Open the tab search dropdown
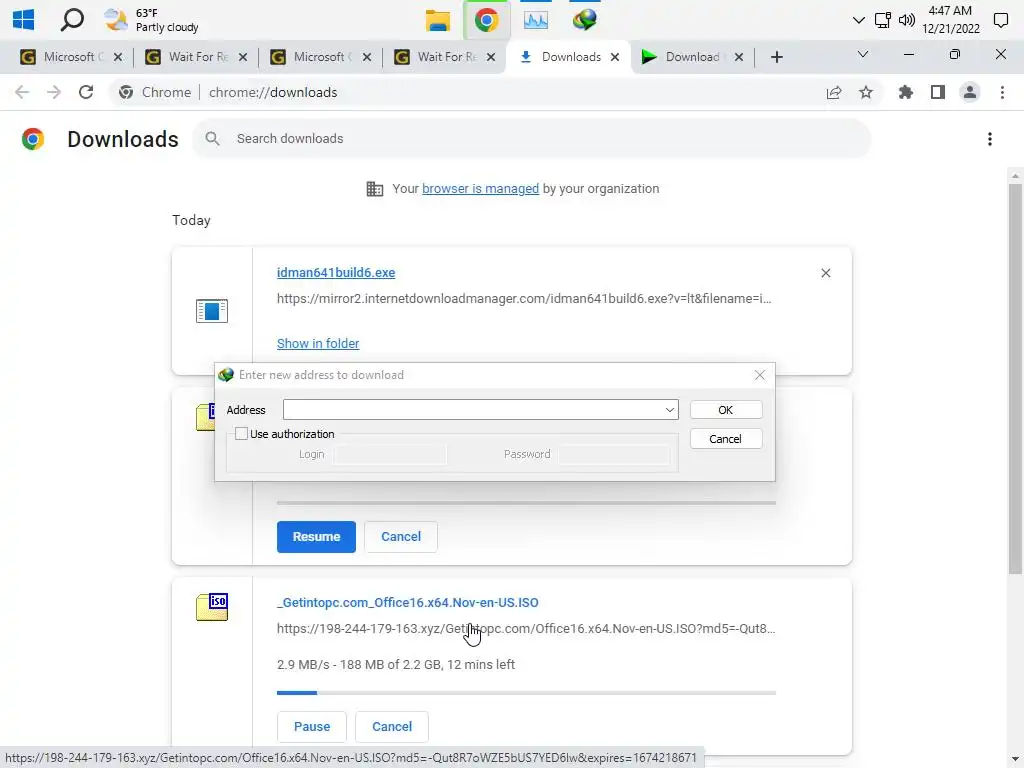 (863, 54)
